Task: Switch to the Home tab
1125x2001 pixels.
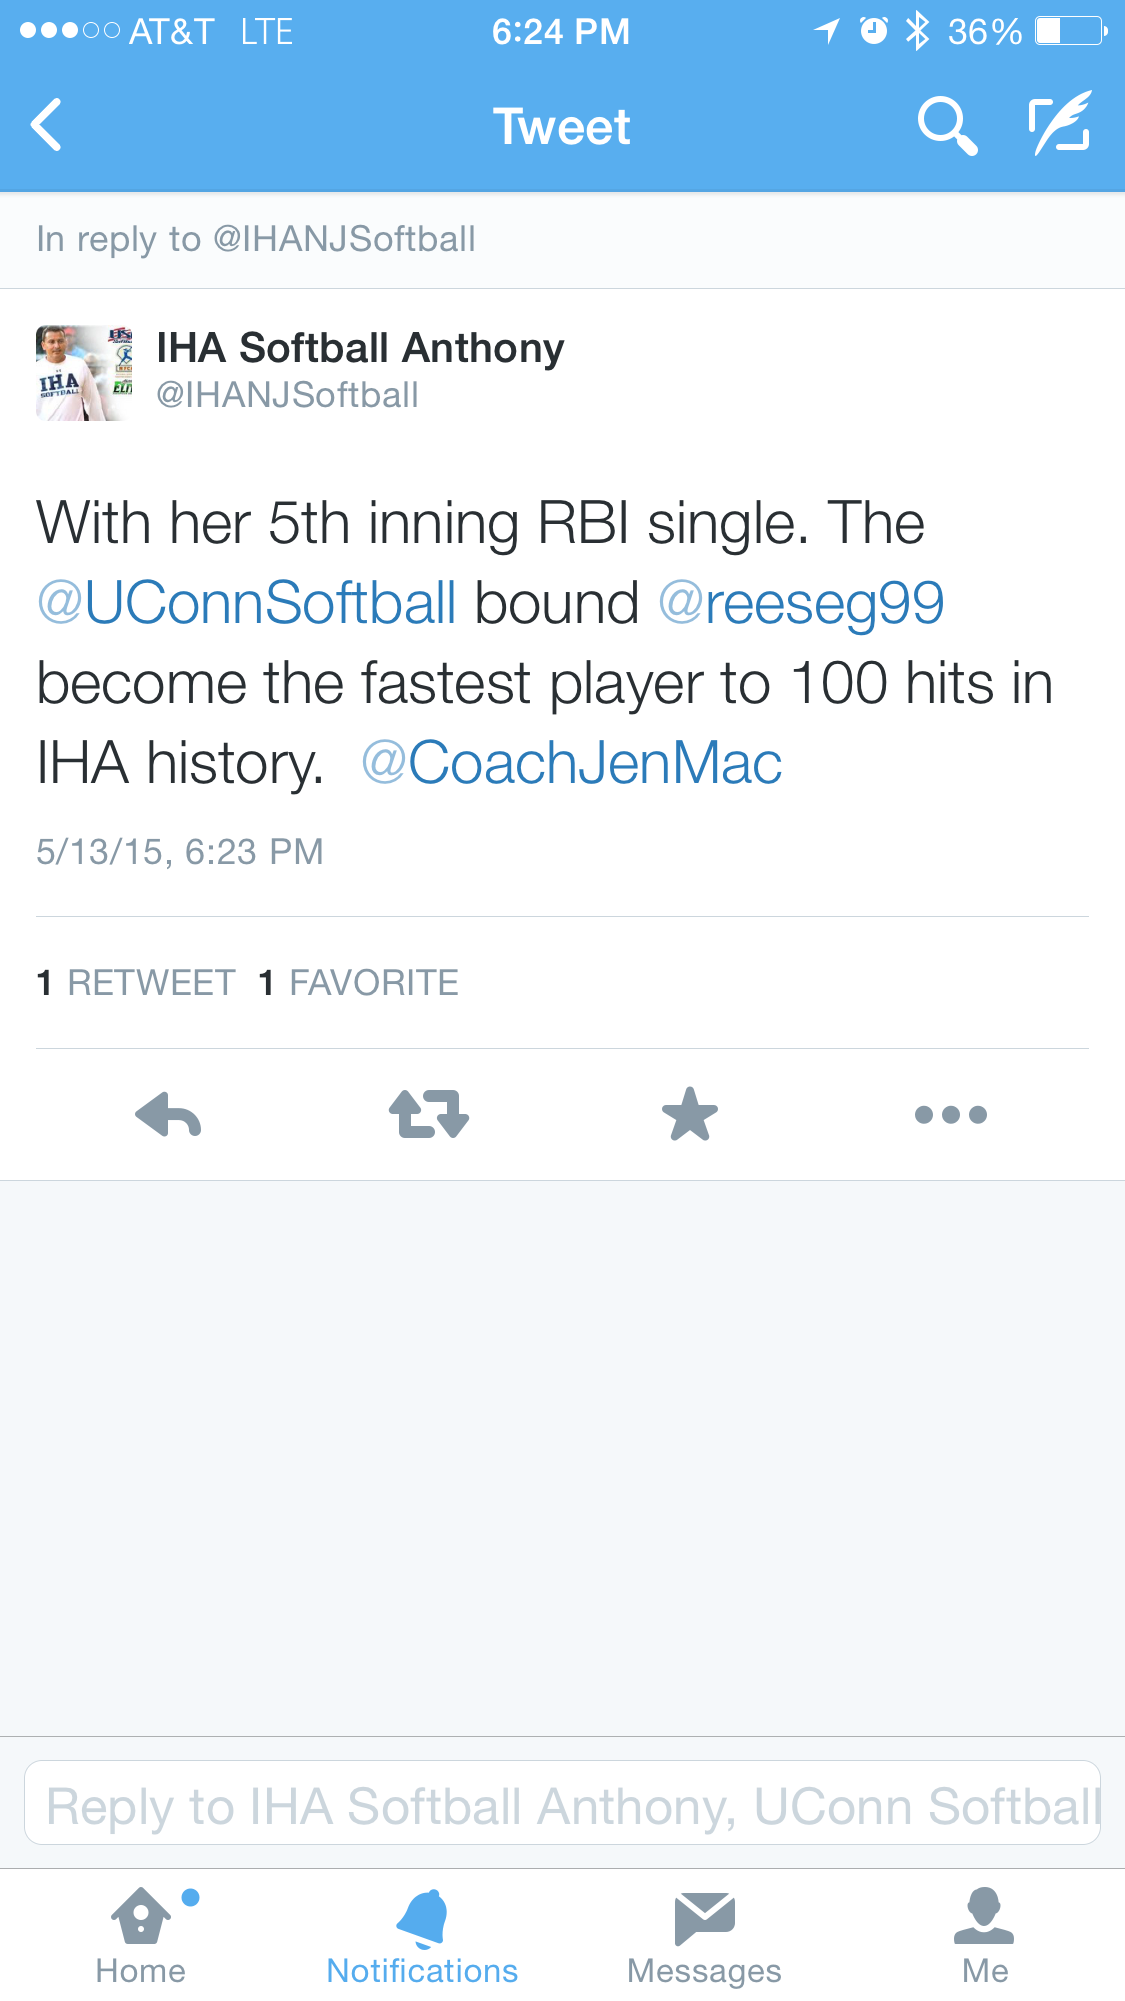Action: pos(141,1935)
